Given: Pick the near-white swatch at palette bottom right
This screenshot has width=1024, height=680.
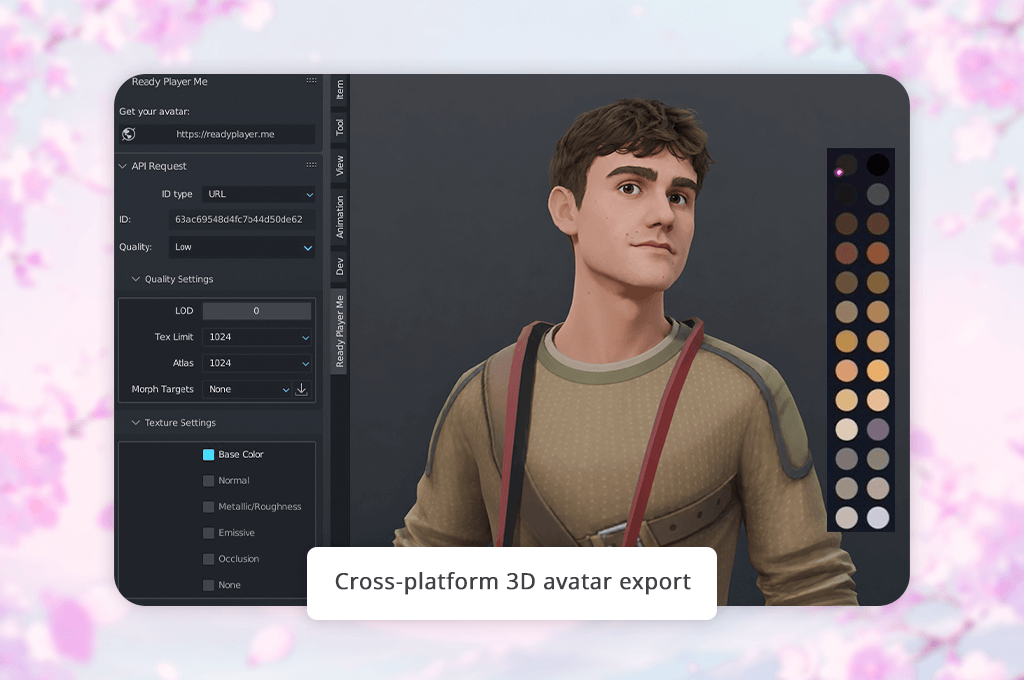Looking at the screenshot, I should pos(878,517).
